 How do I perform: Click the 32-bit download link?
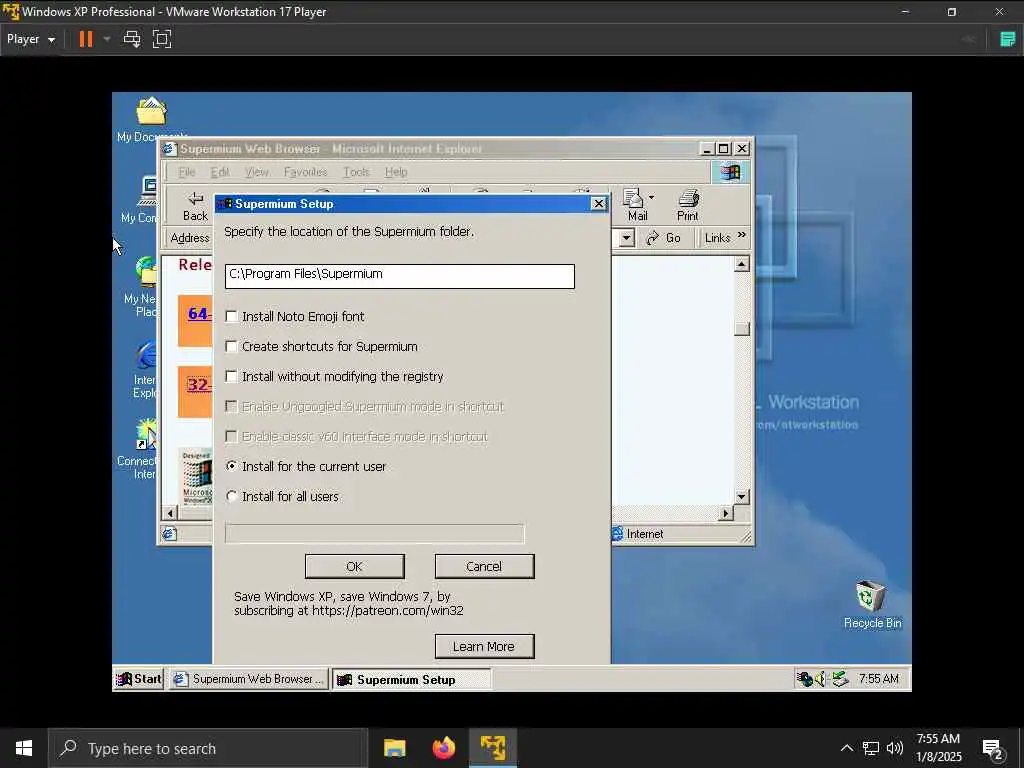(199, 385)
